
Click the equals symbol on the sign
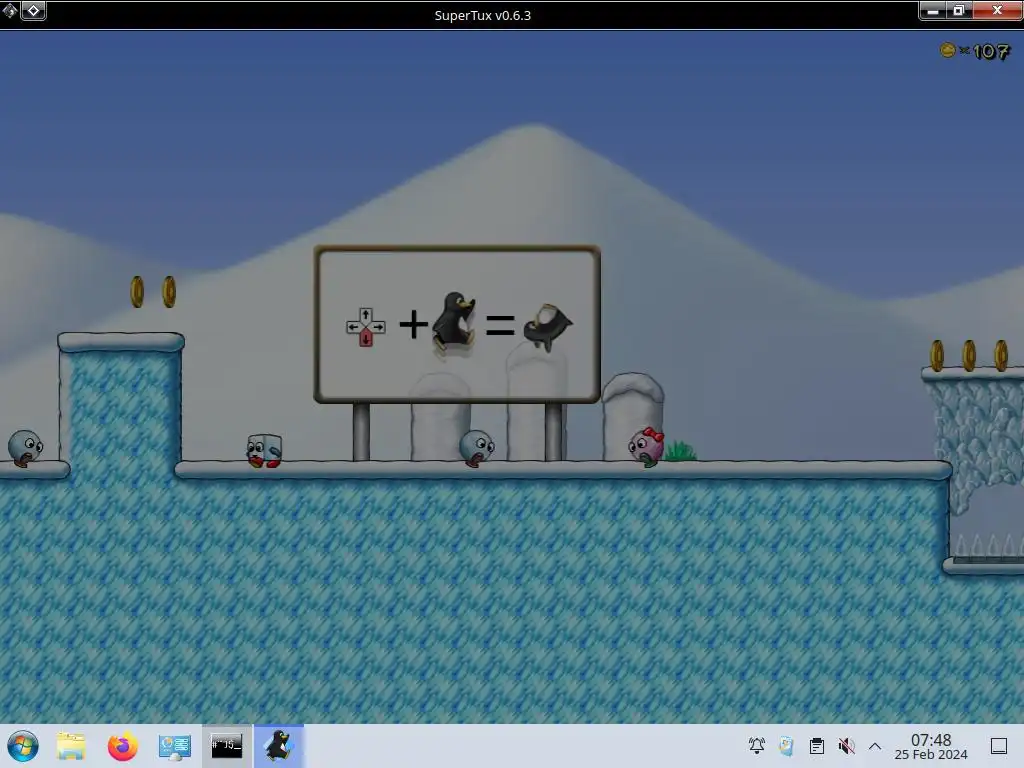(x=500, y=325)
